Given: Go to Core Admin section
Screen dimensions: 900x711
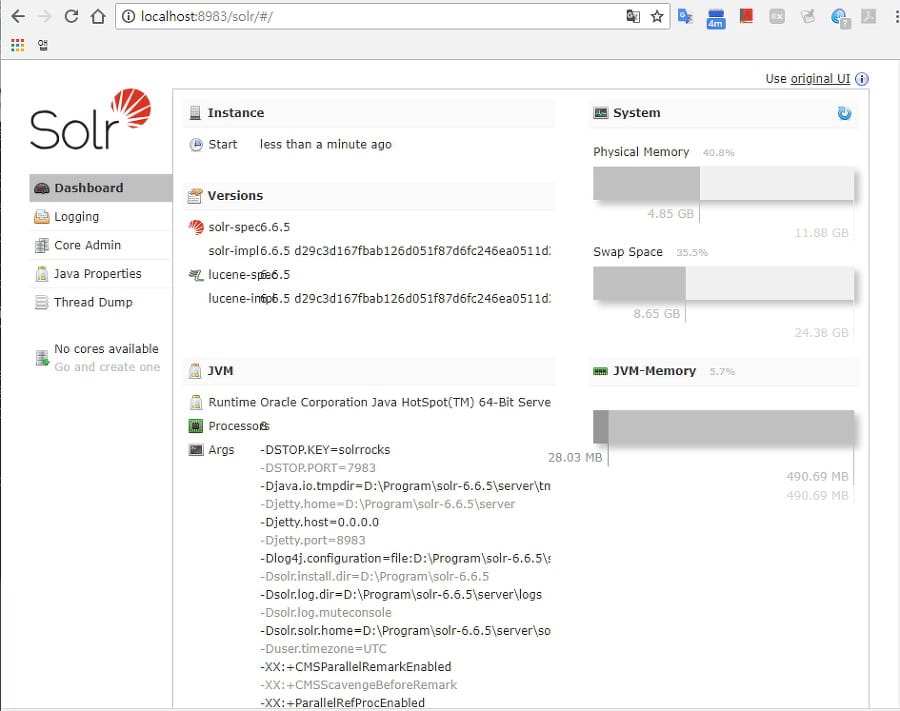Looking at the screenshot, I should click(x=87, y=245).
